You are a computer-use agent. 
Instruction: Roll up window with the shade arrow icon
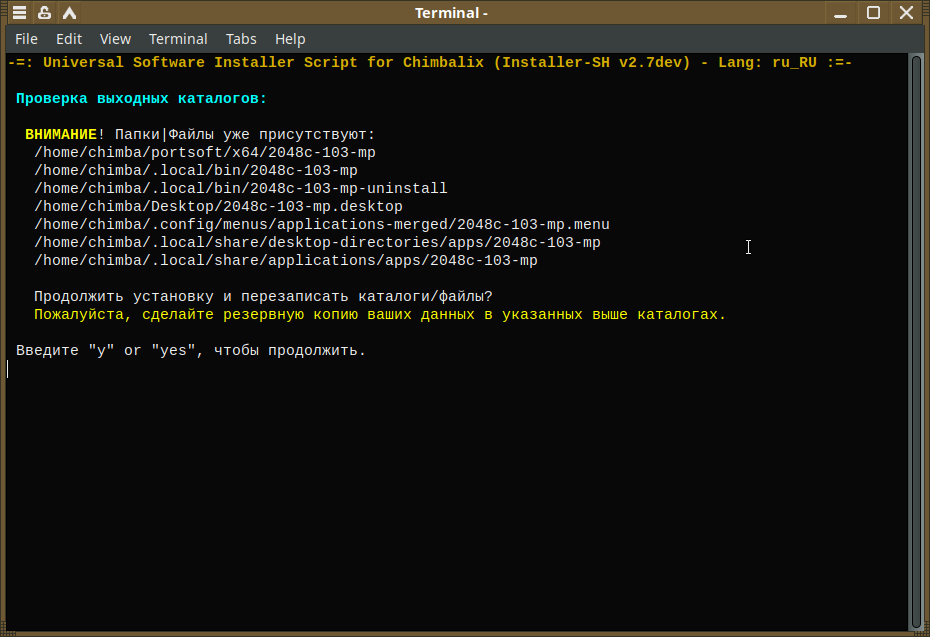69,12
